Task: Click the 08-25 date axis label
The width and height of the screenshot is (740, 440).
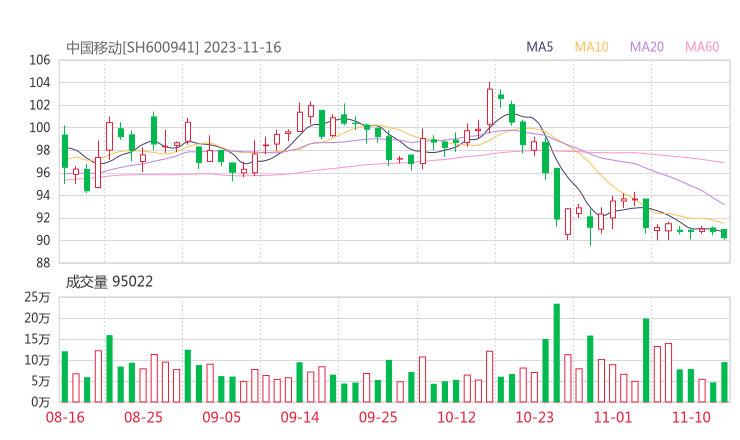Action: click(x=143, y=417)
